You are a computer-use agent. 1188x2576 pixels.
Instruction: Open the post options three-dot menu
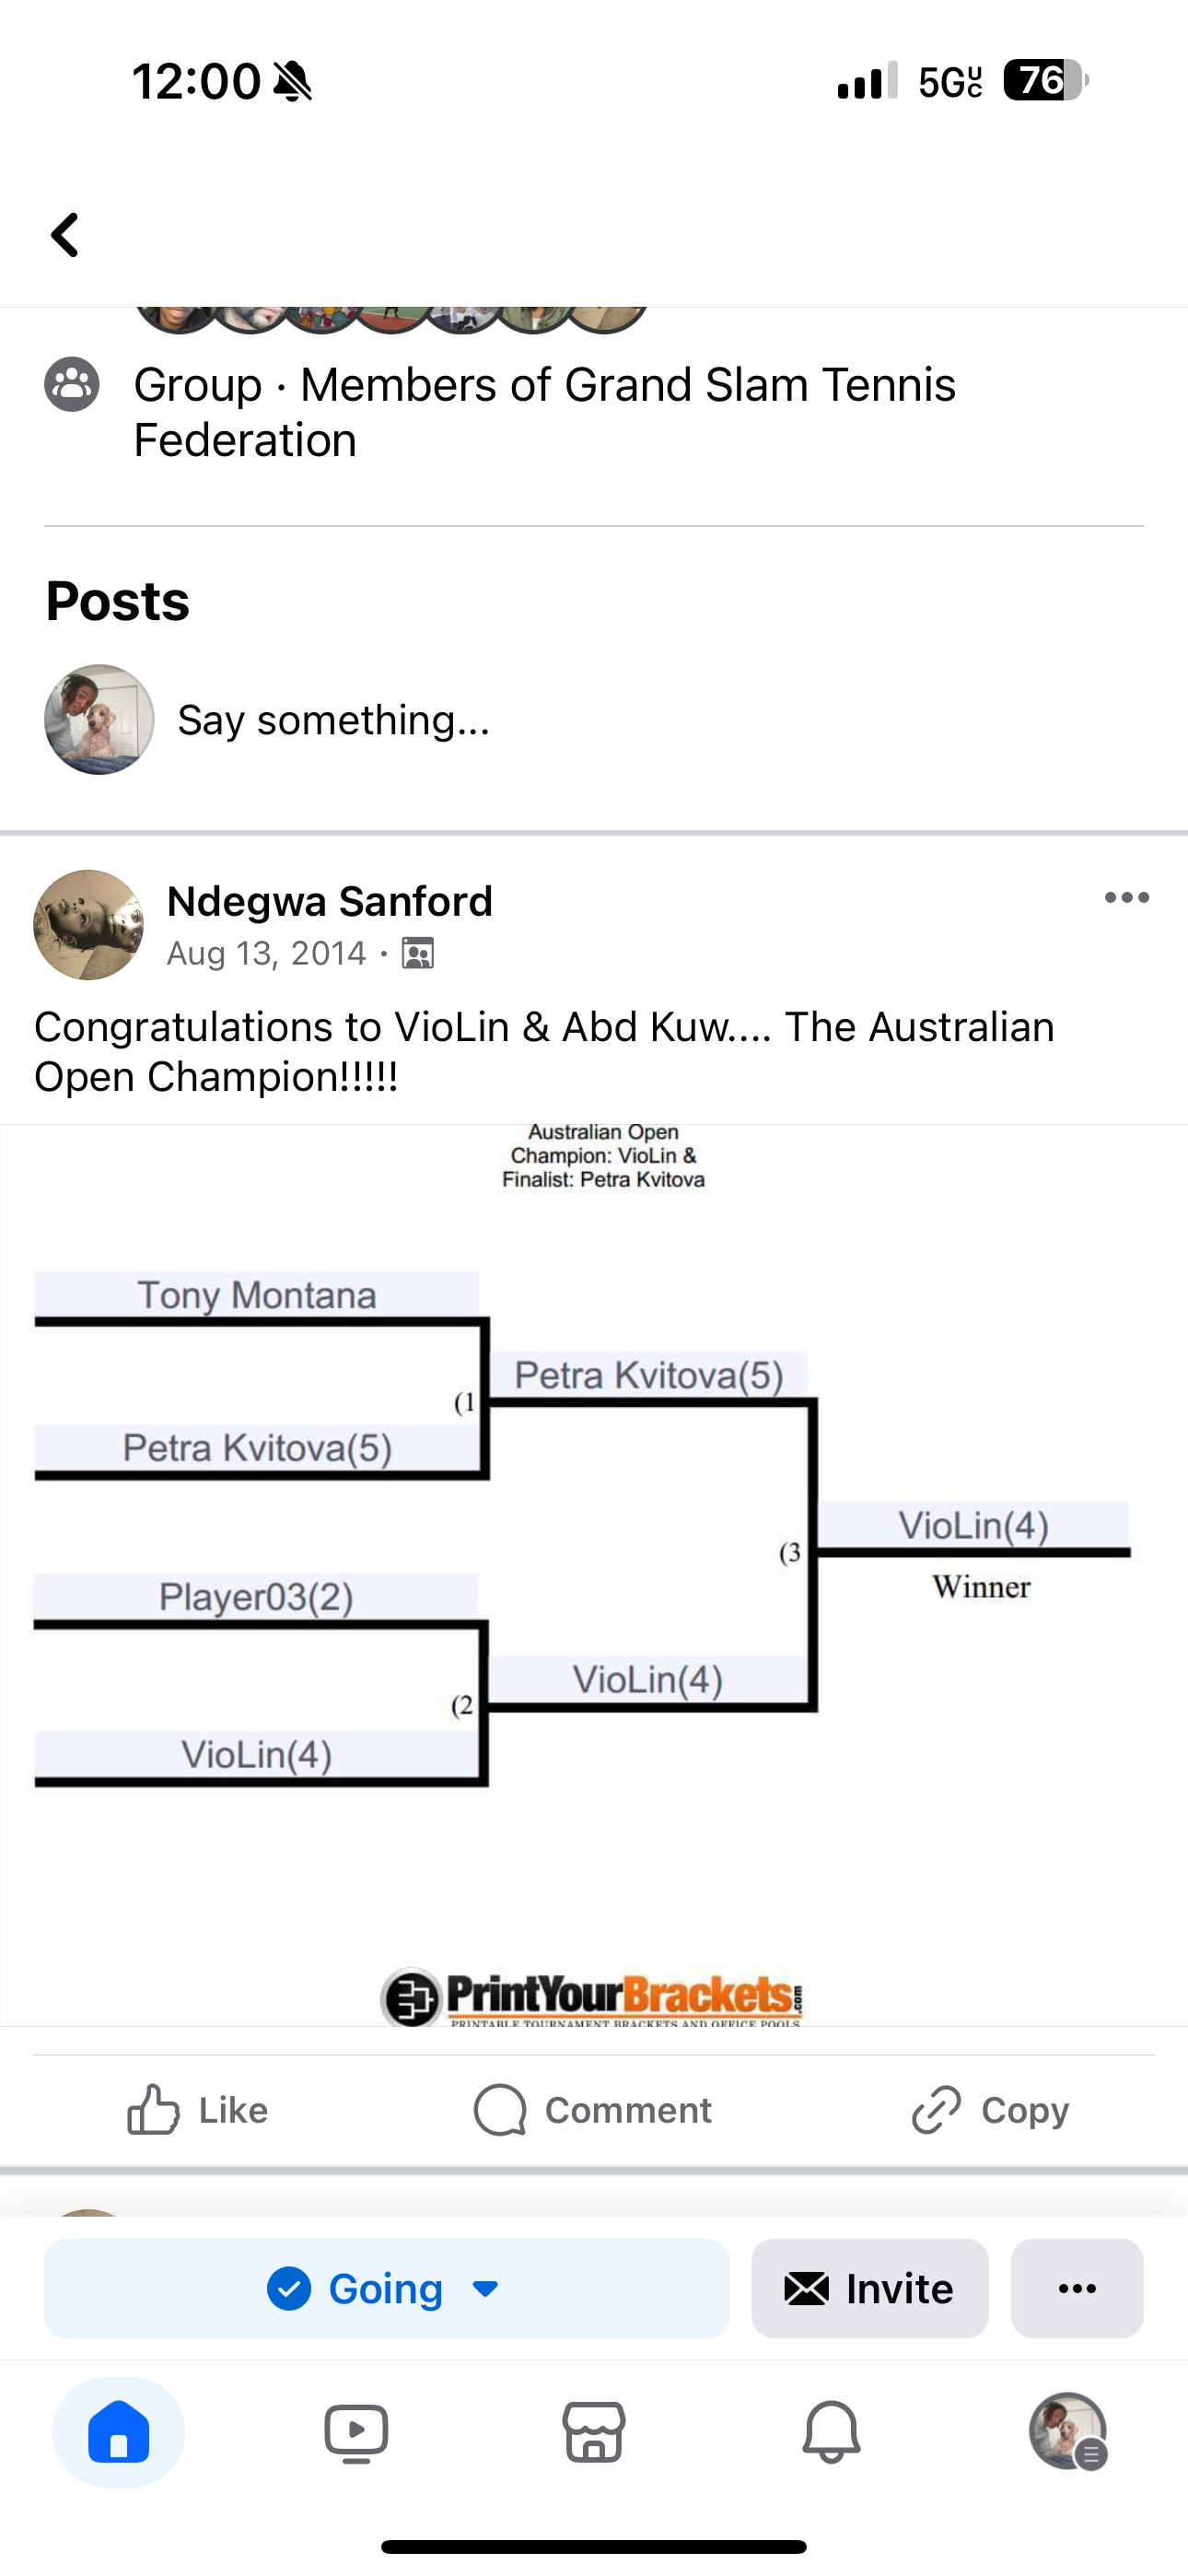coord(1127,898)
